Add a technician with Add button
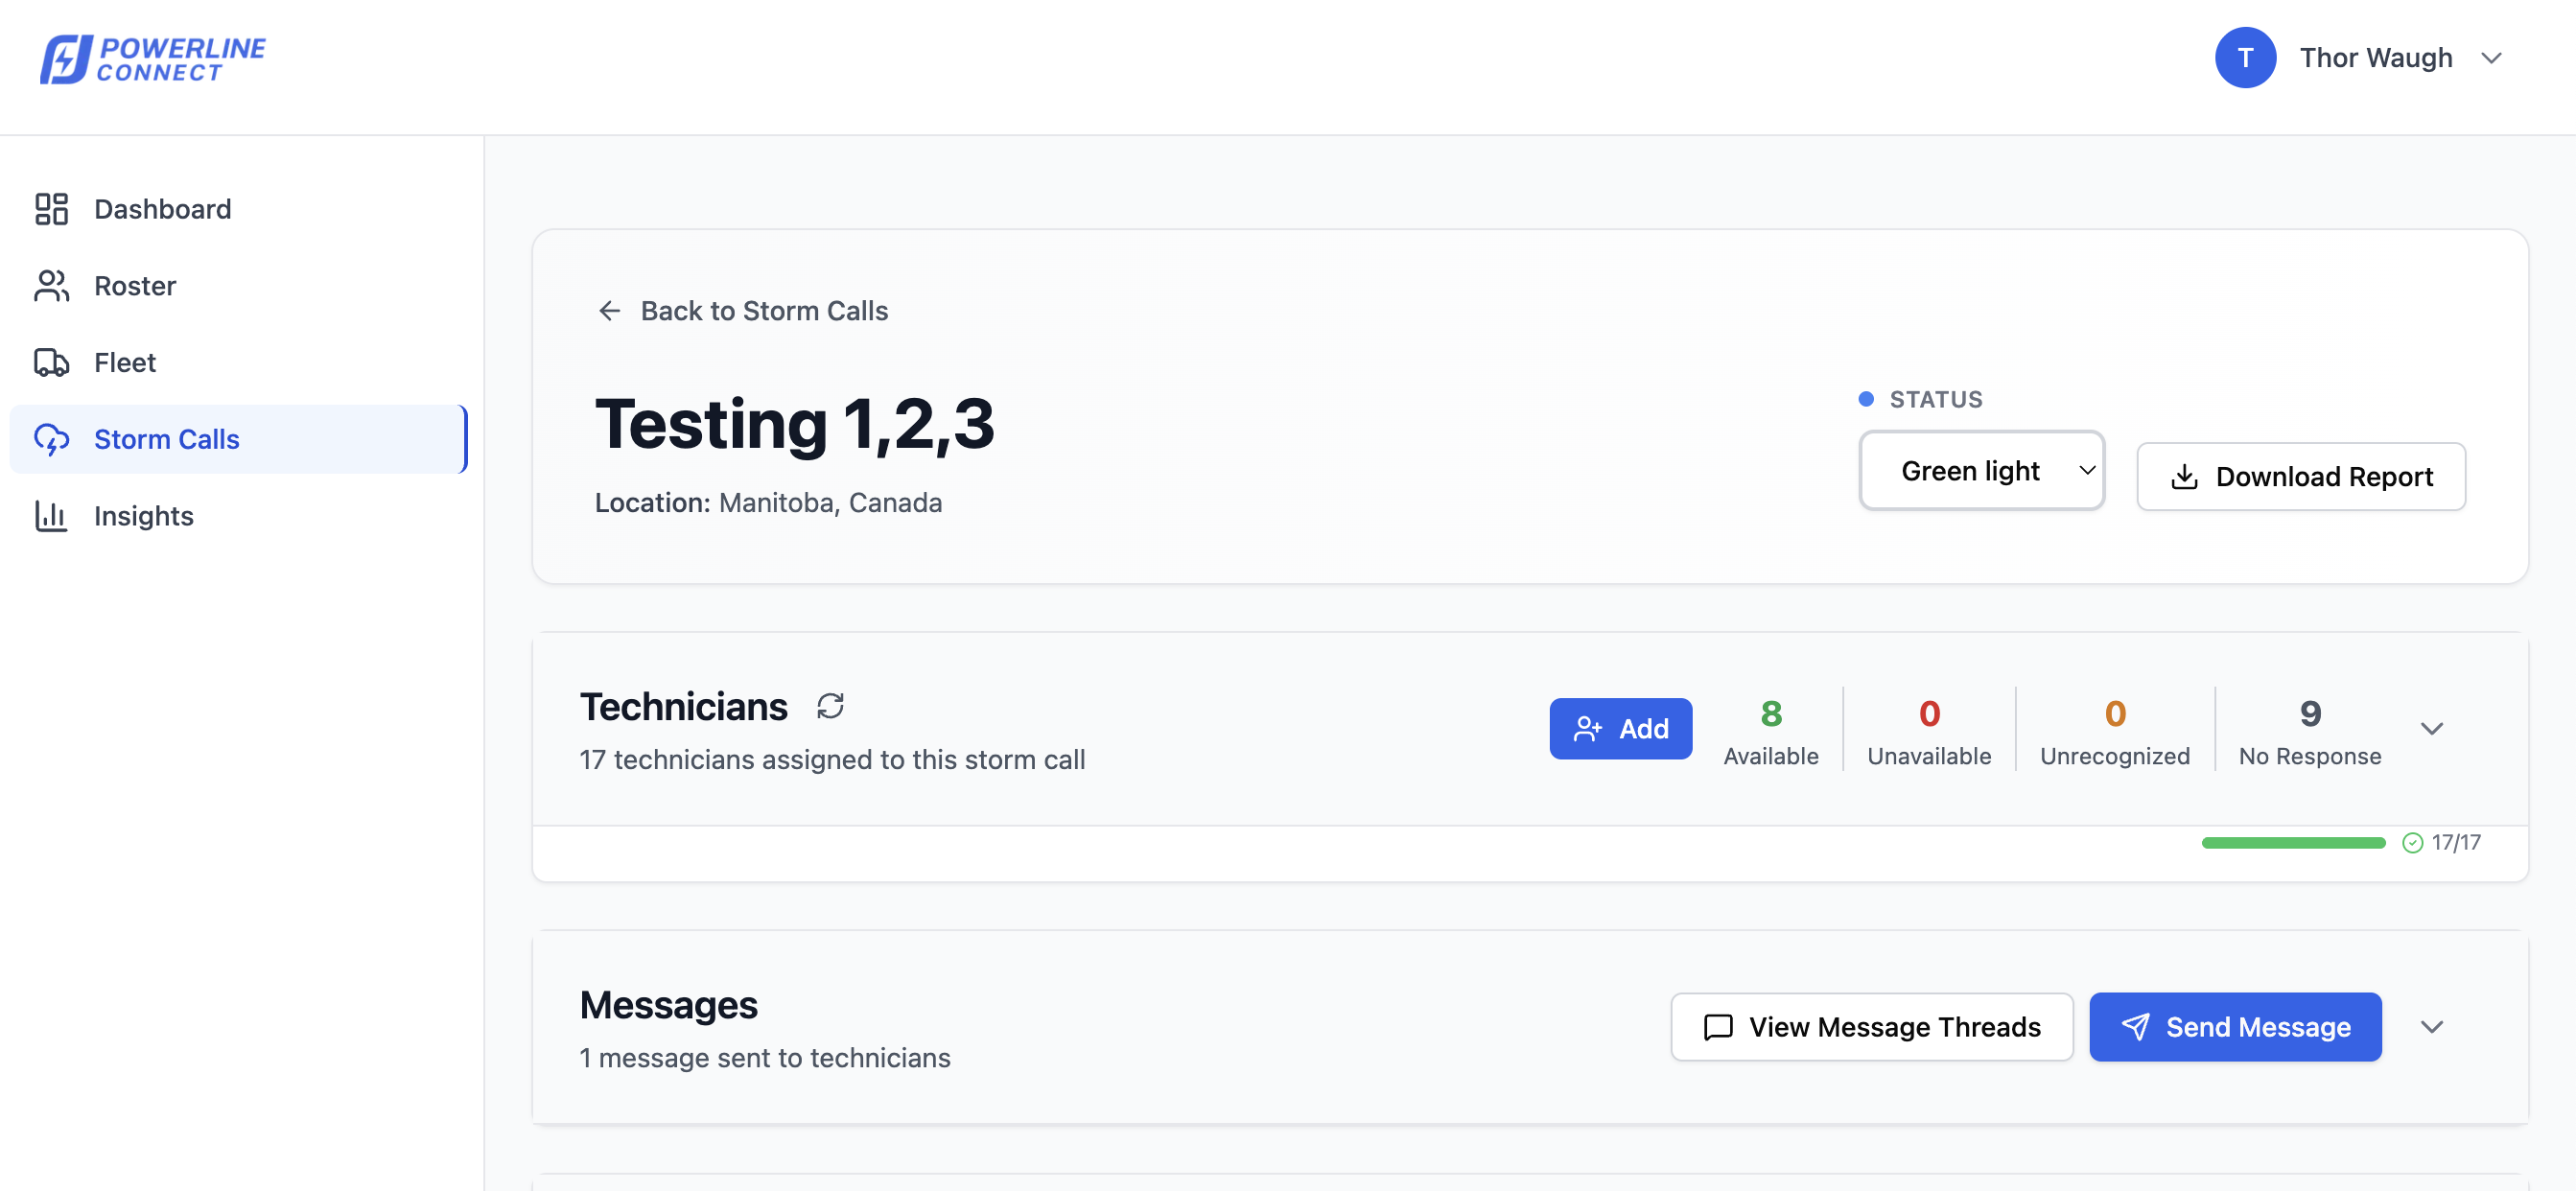The height and width of the screenshot is (1191, 2576). [1620, 729]
